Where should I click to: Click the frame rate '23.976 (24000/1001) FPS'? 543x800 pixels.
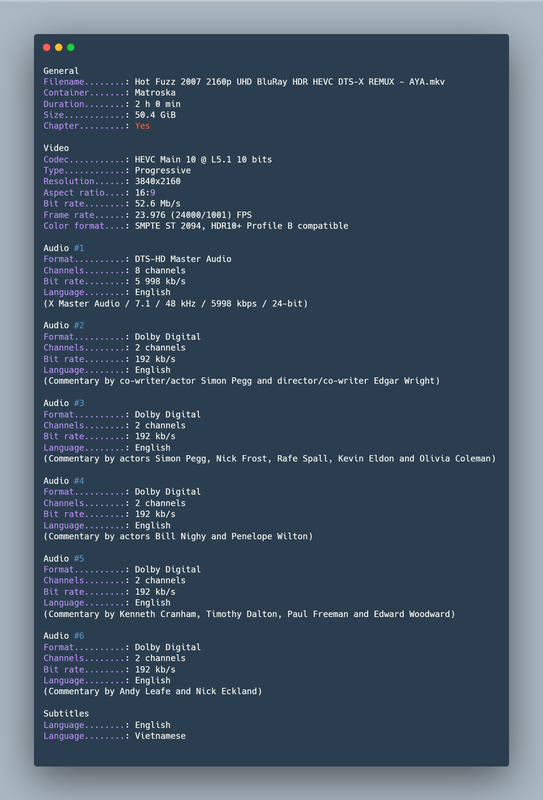(193, 215)
